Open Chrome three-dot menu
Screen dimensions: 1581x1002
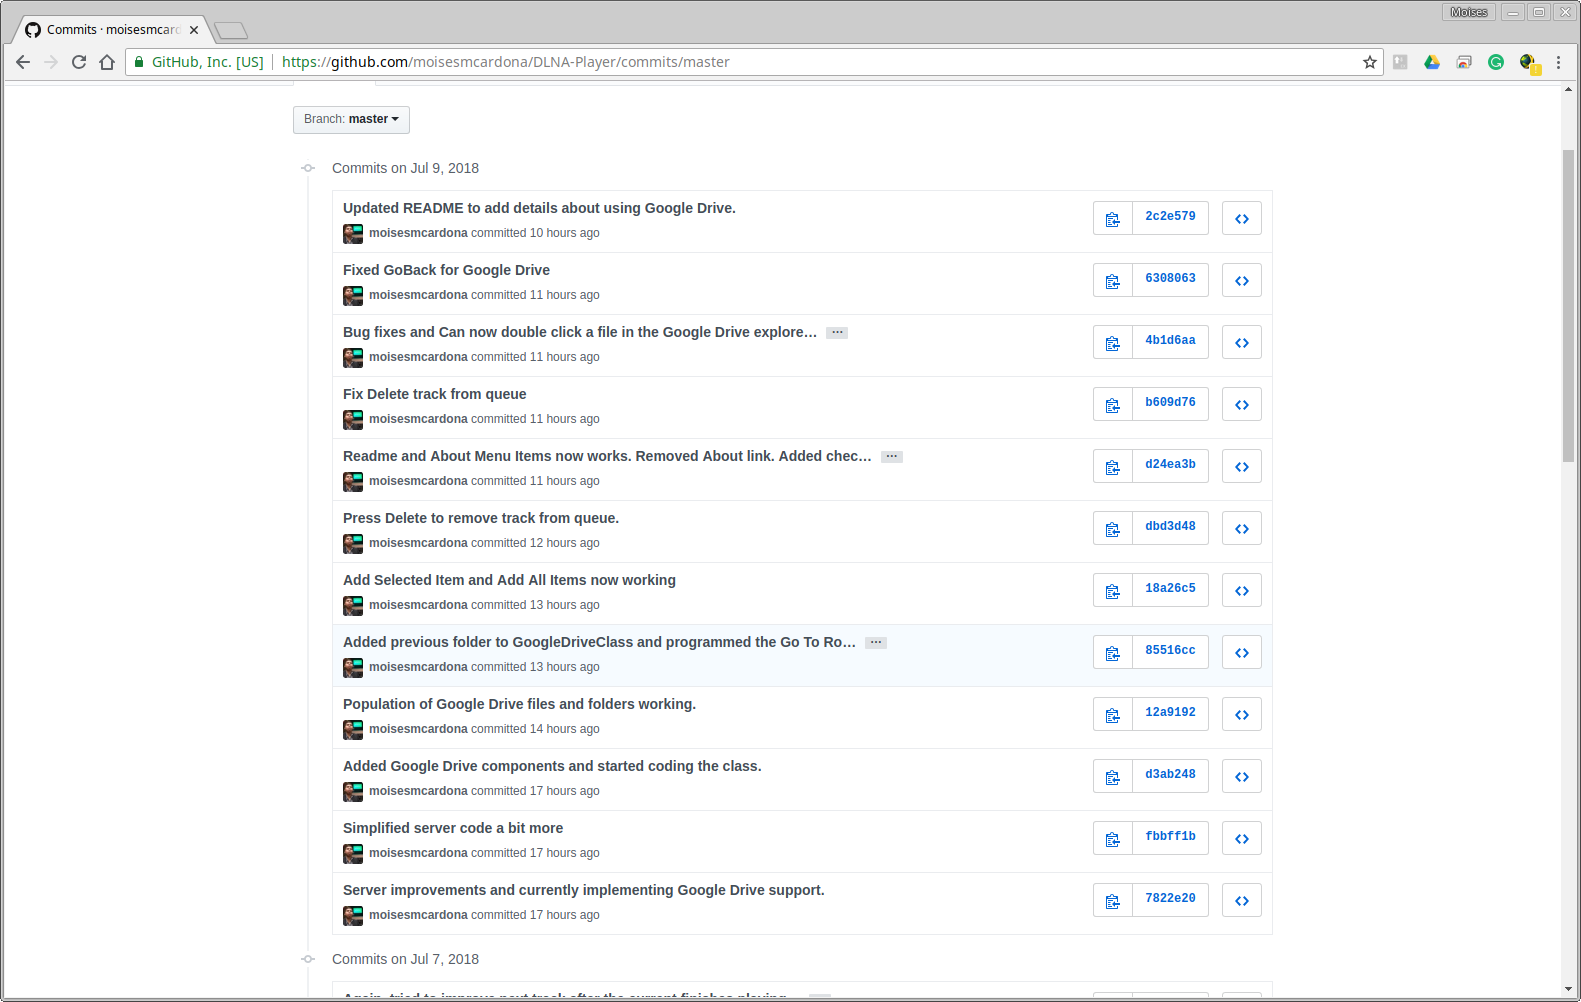[1558, 62]
